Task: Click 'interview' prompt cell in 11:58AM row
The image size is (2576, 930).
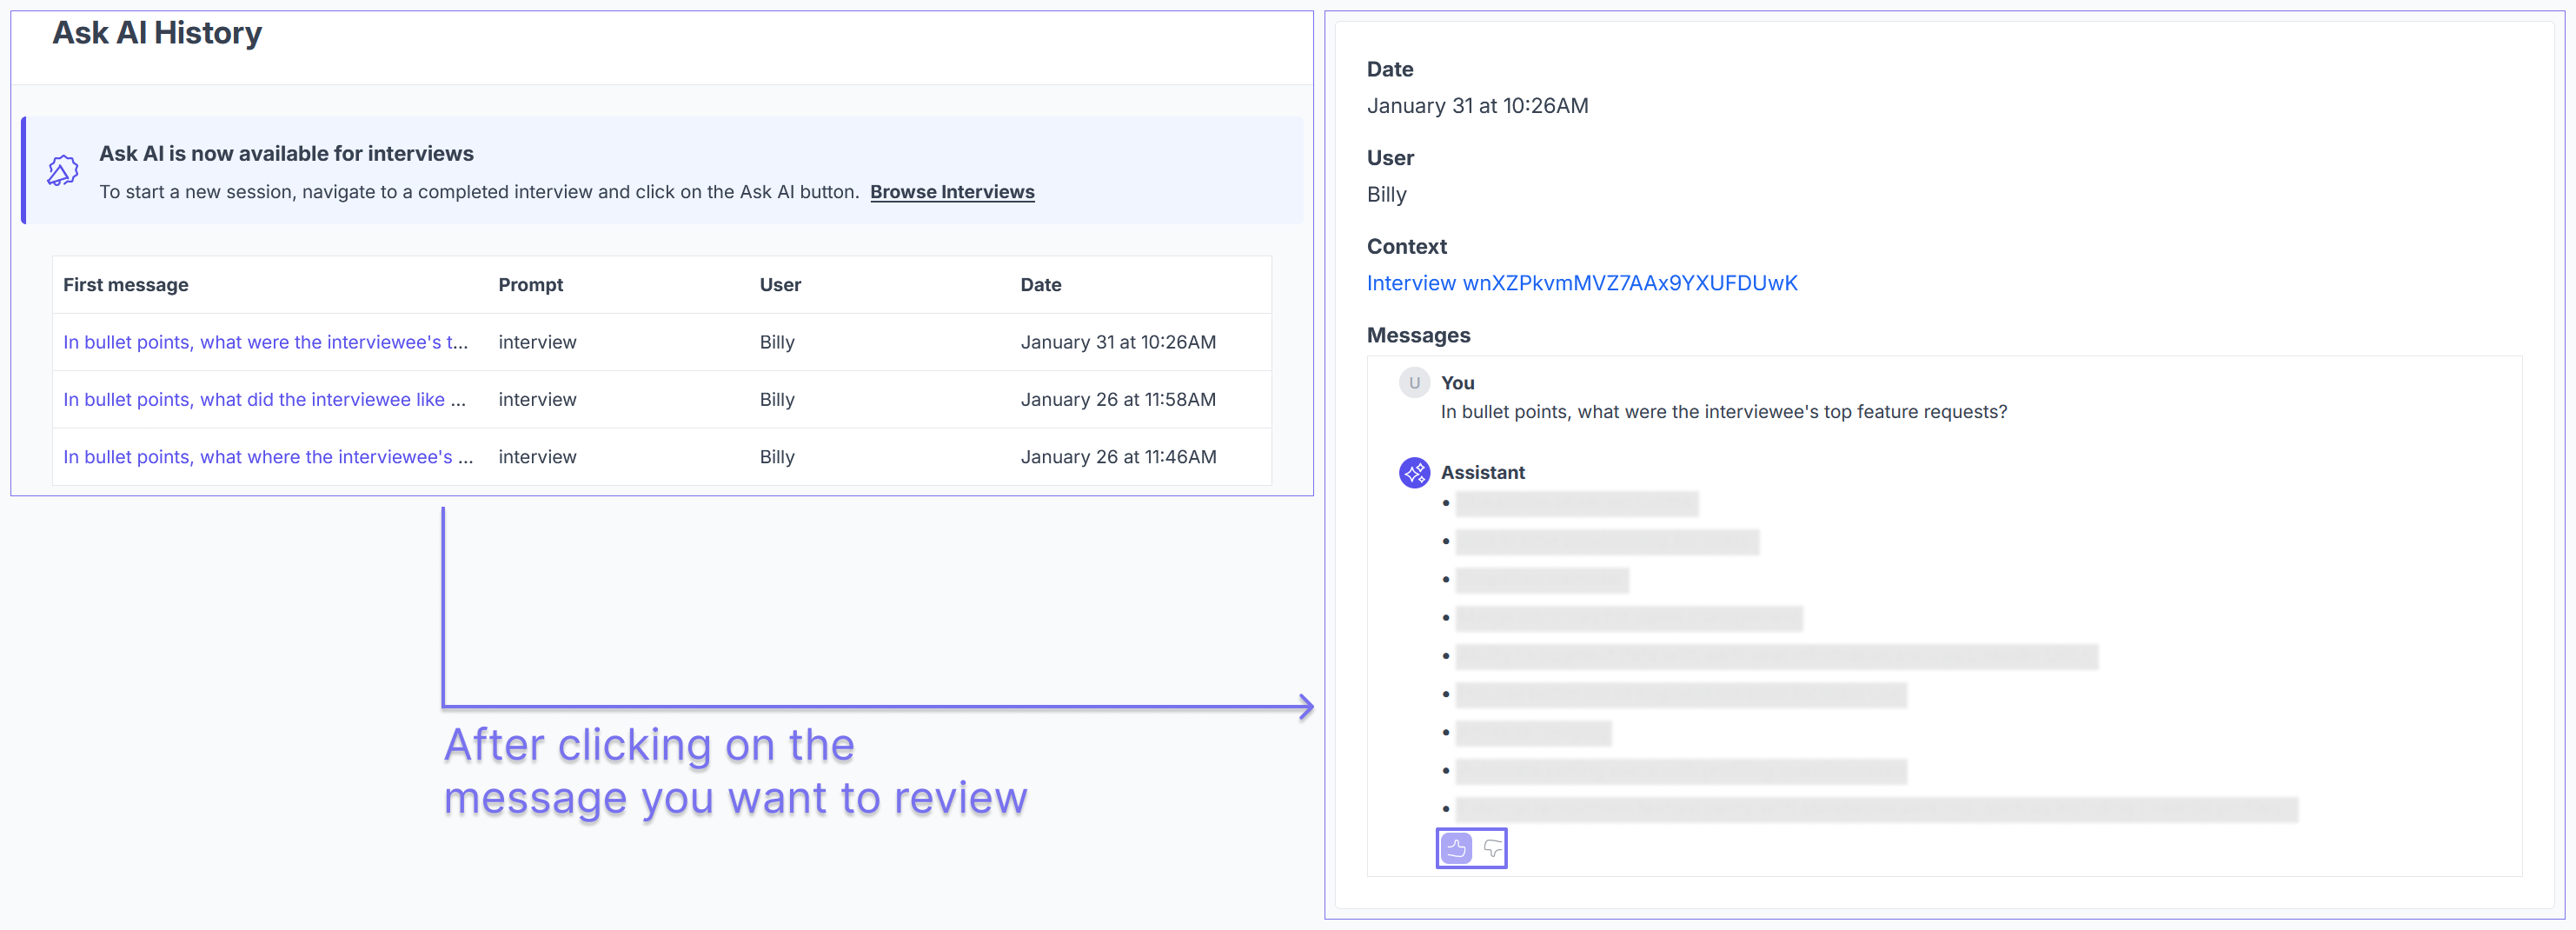Action: 537,399
